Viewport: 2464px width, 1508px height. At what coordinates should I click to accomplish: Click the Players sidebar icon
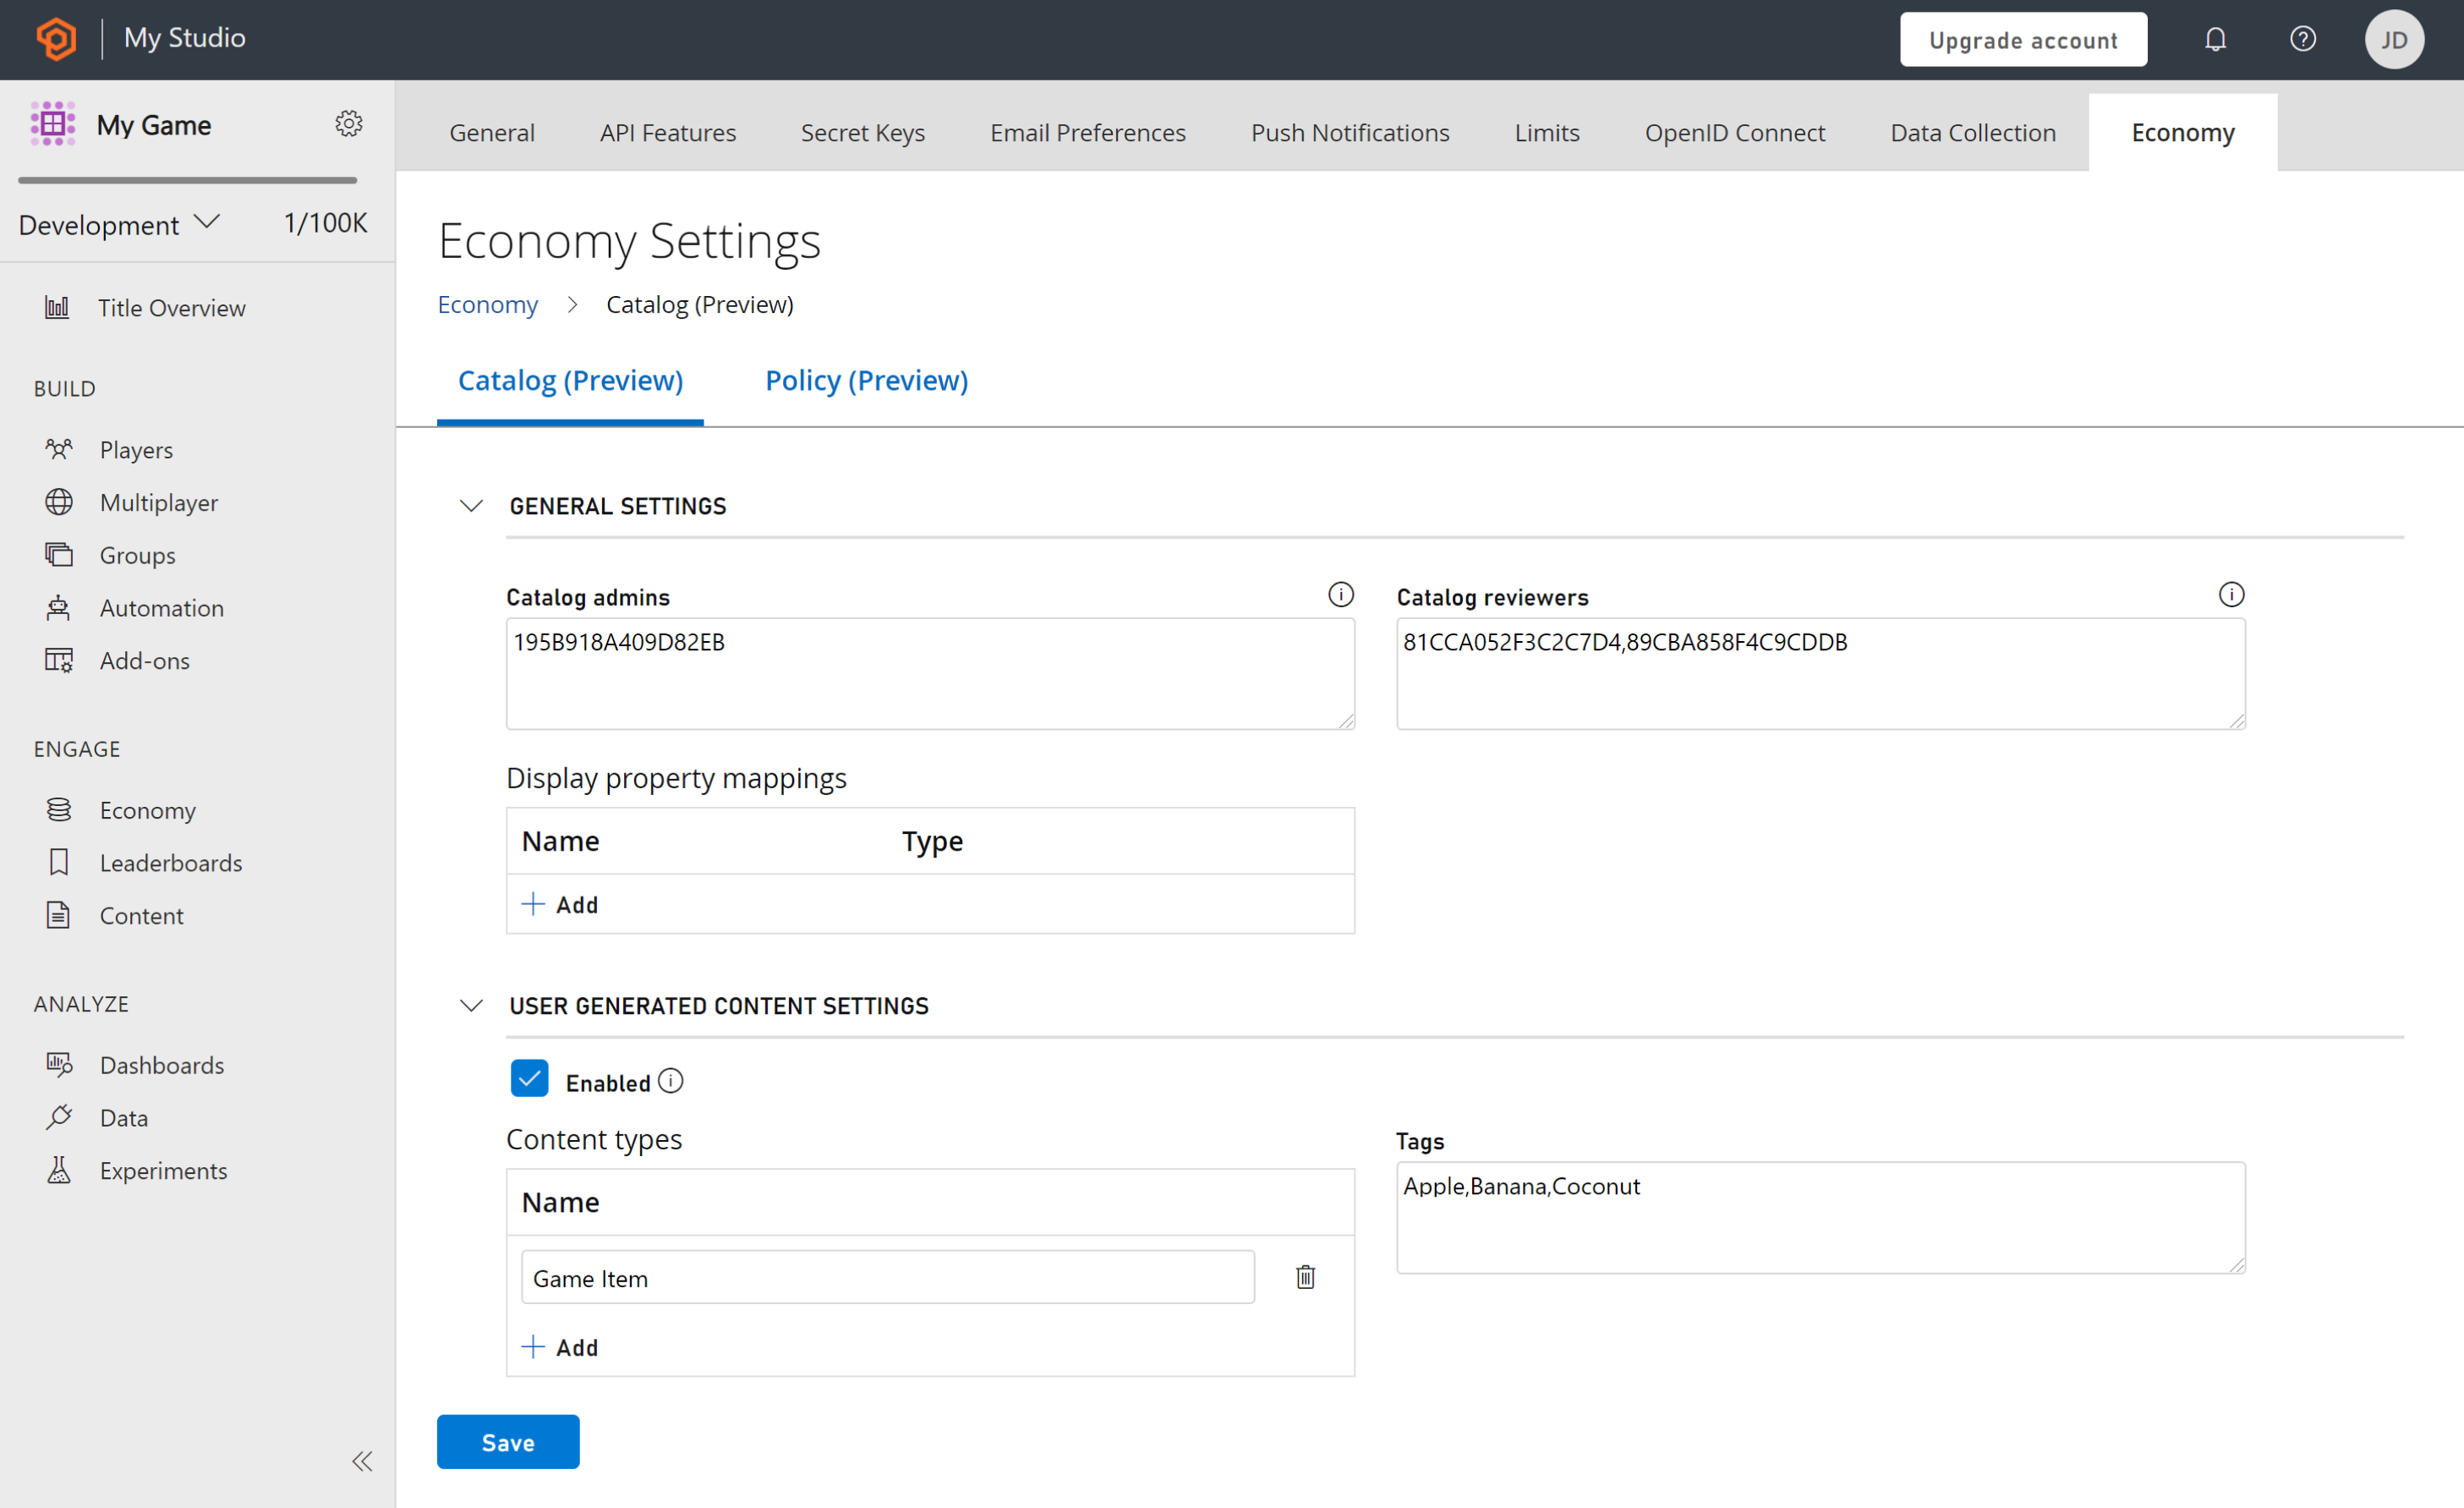click(x=58, y=449)
